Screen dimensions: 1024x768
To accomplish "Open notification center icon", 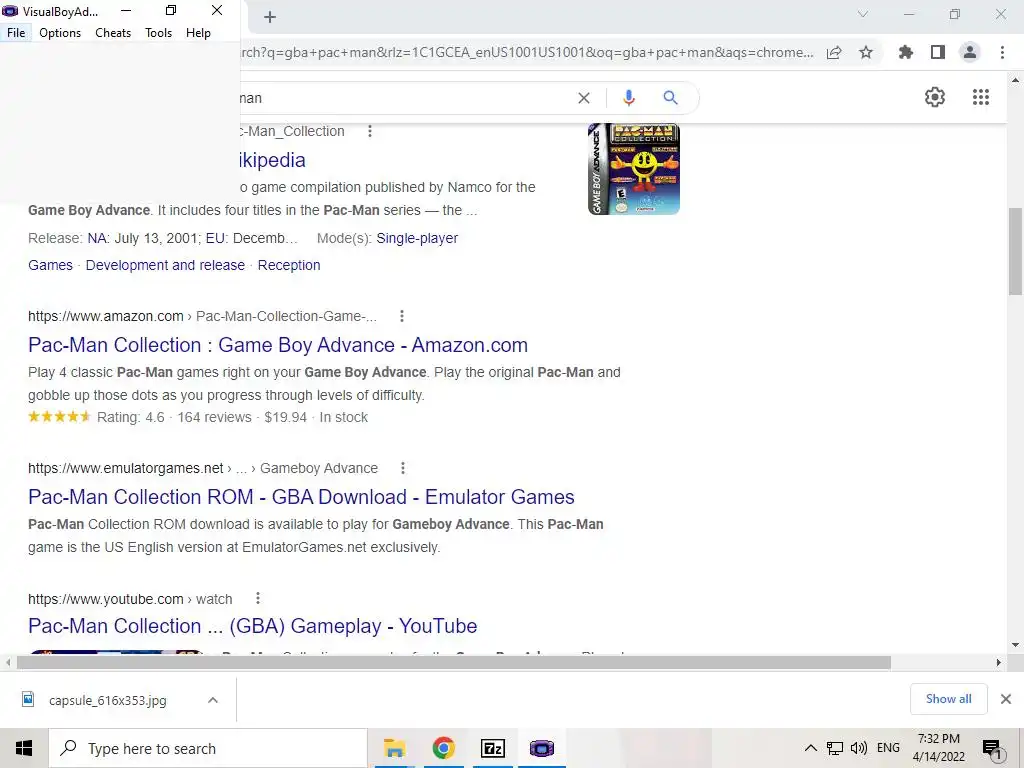I will tap(993, 749).
